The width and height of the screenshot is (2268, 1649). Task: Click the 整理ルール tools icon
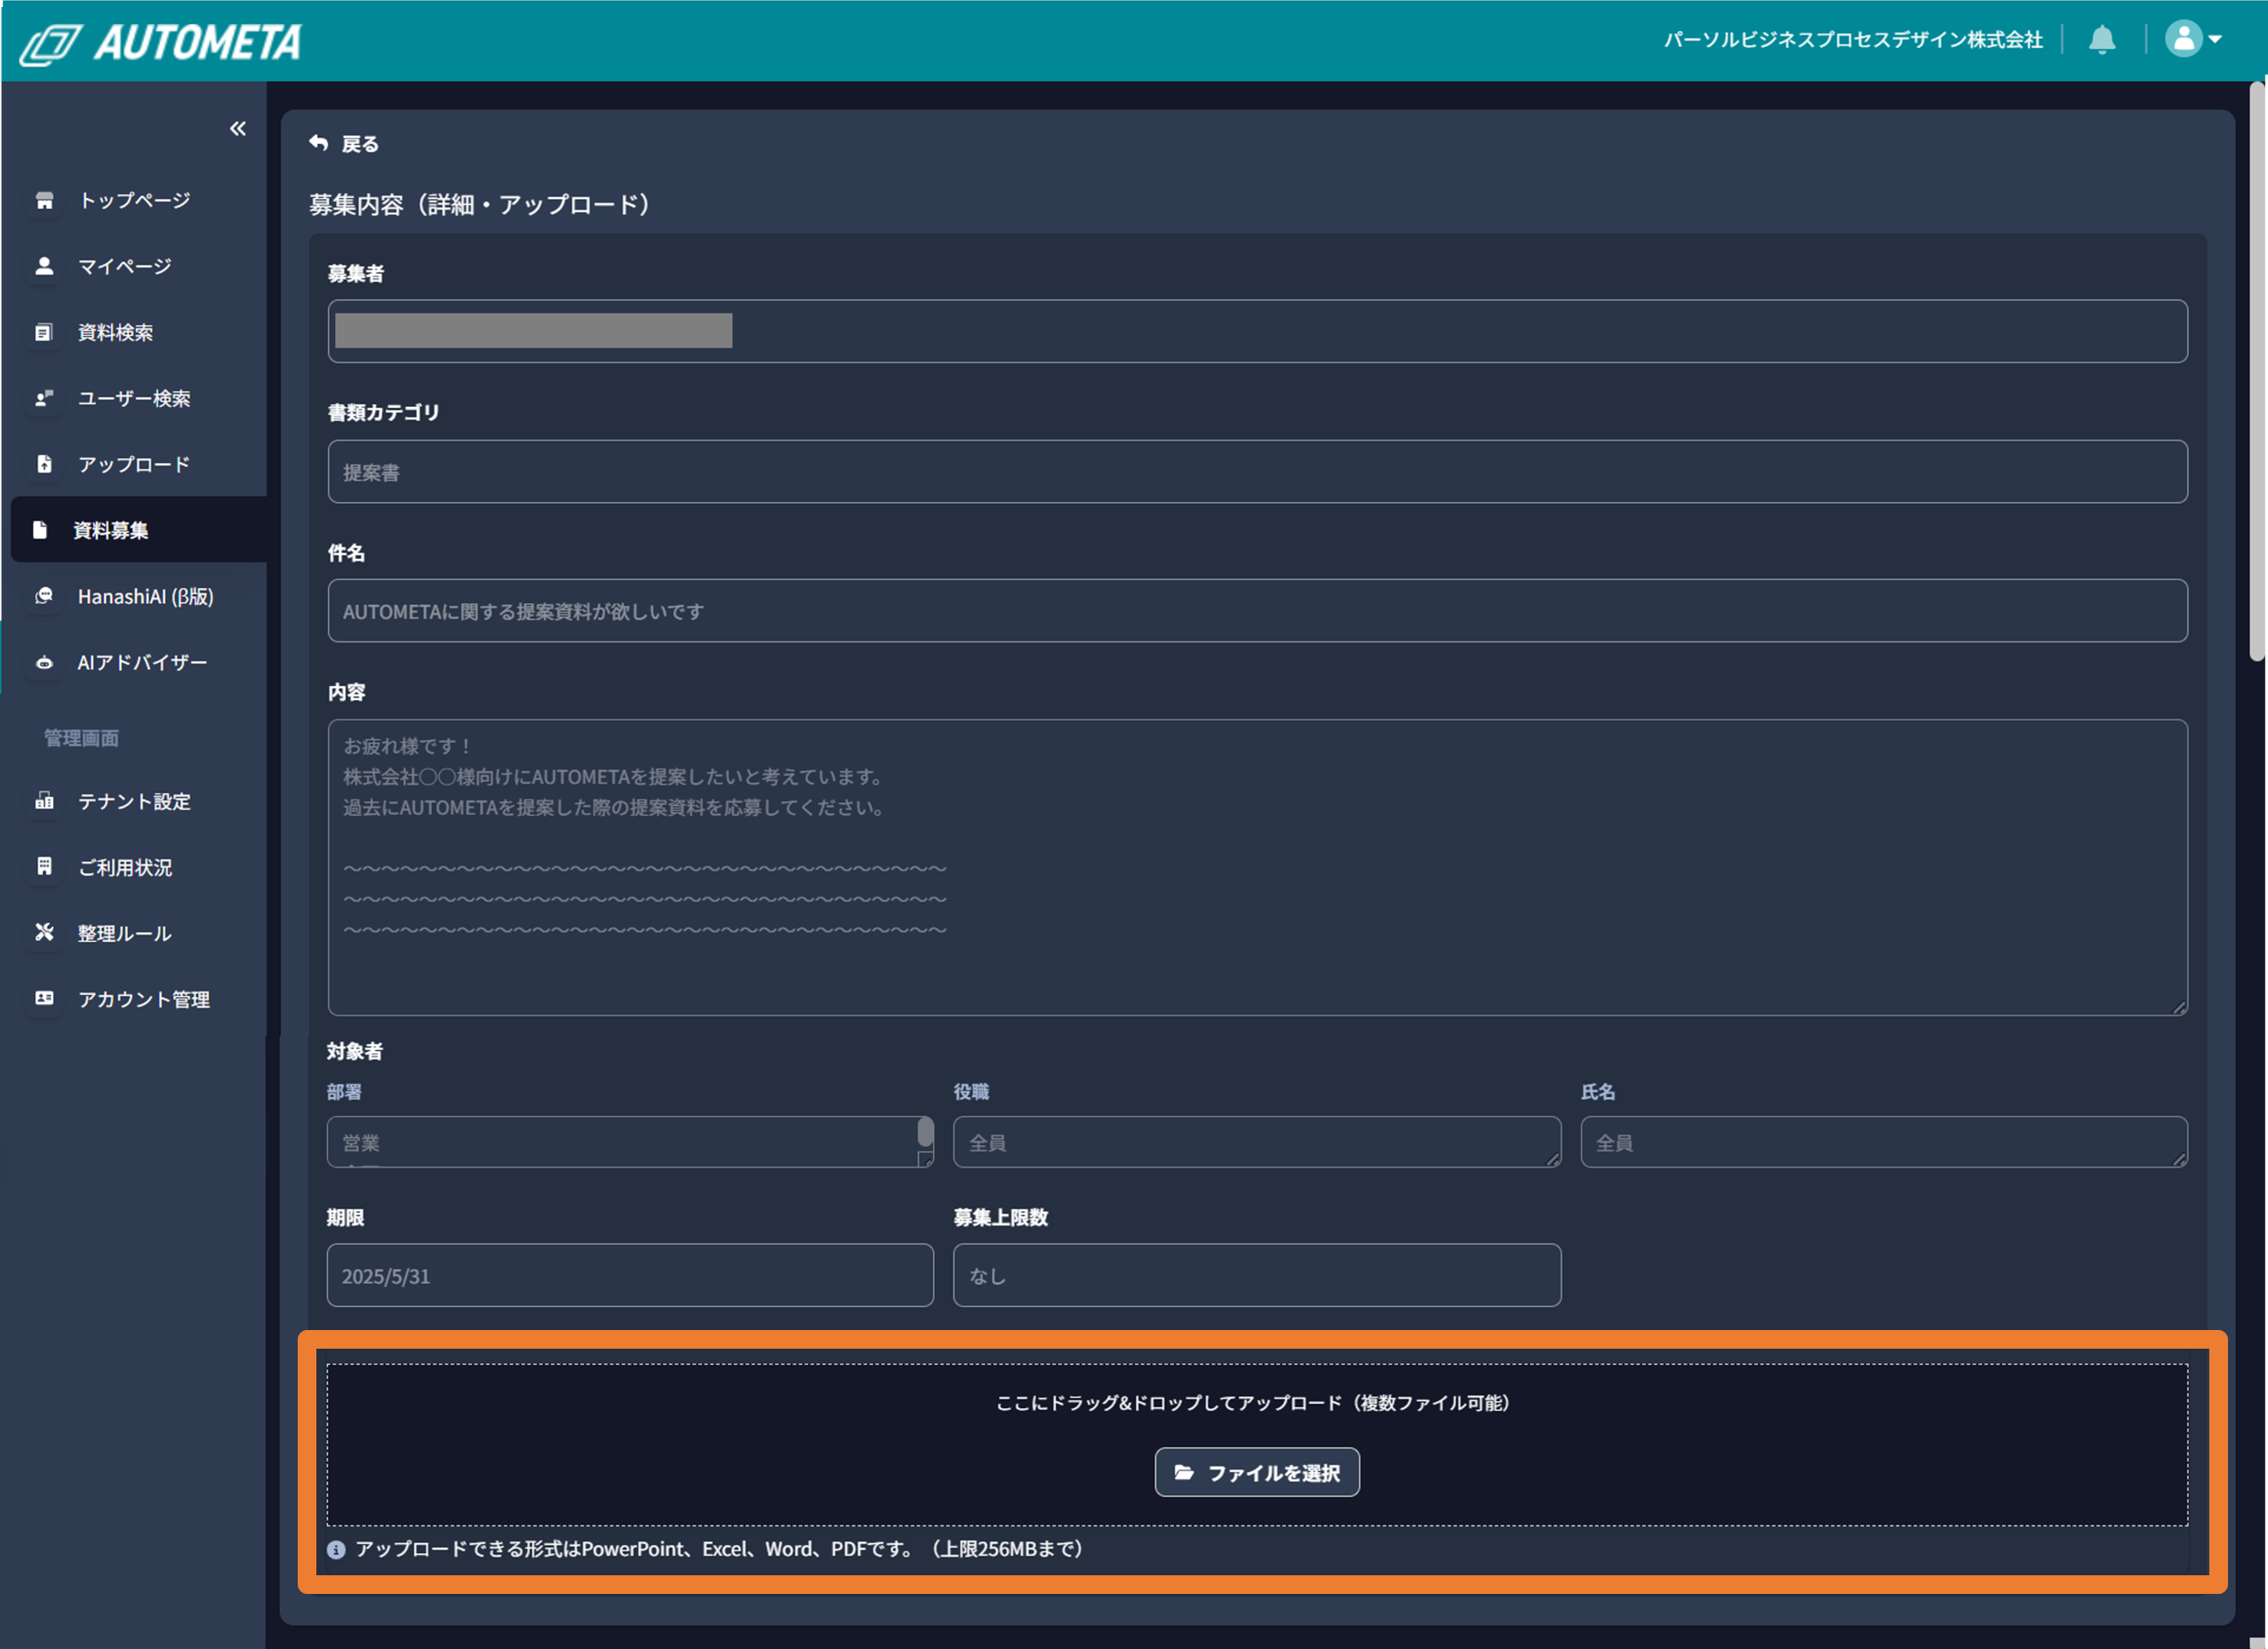tap(44, 933)
